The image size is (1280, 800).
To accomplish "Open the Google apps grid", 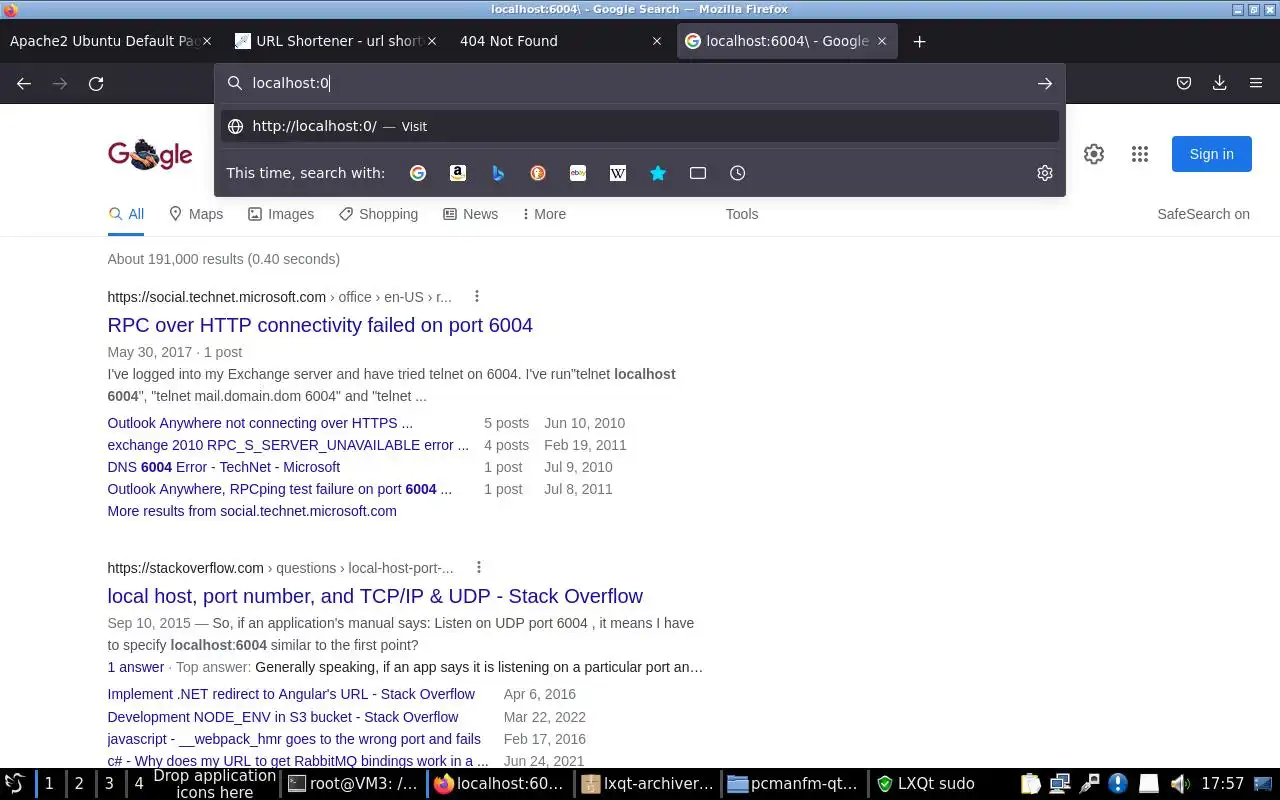I will 1140,154.
